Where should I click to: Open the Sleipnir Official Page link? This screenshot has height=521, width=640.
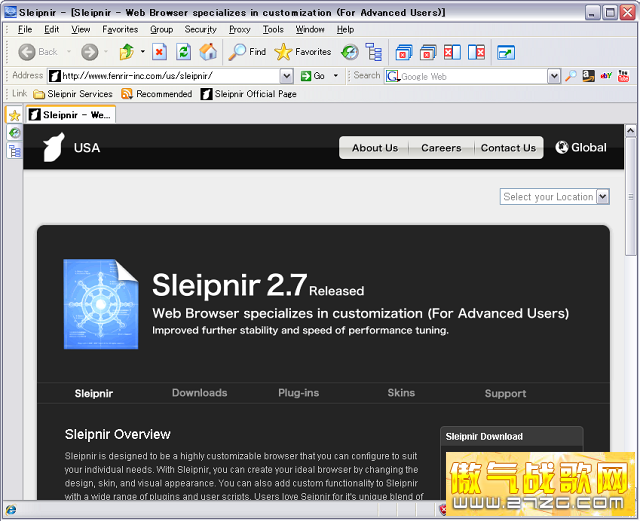pos(249,94)
